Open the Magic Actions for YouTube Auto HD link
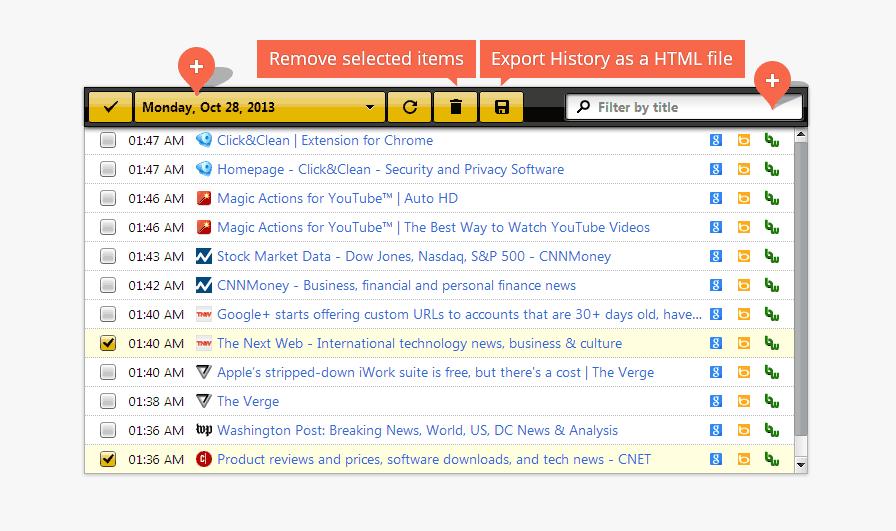Image resolution: width=896 pixels, height=531 pixels. click(337, 199)
